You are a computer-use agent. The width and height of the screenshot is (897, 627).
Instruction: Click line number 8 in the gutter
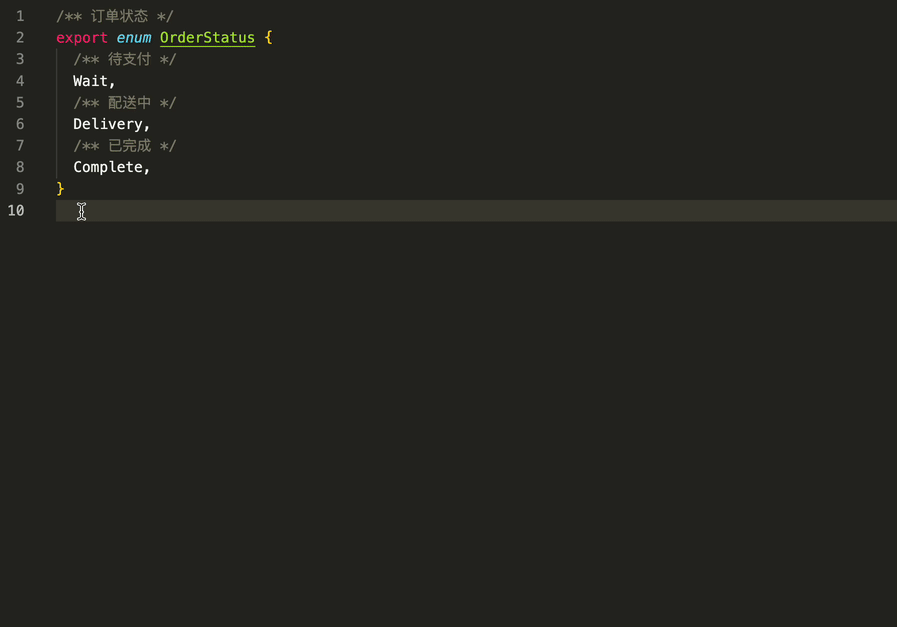(20, 167)
